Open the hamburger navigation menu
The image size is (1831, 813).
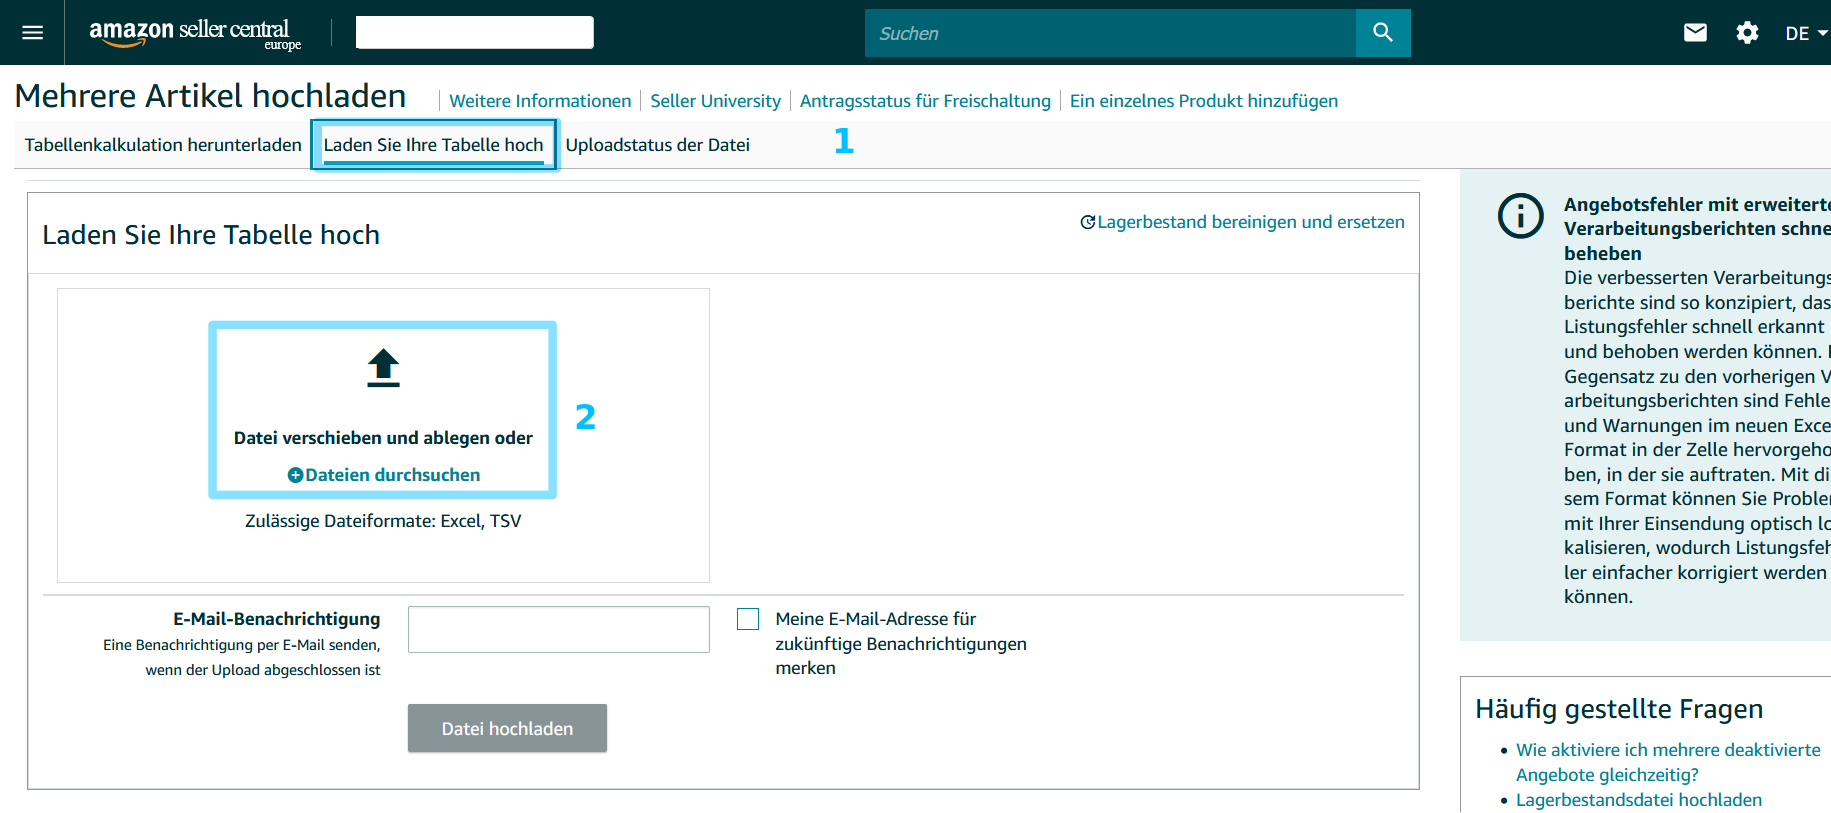32,33
